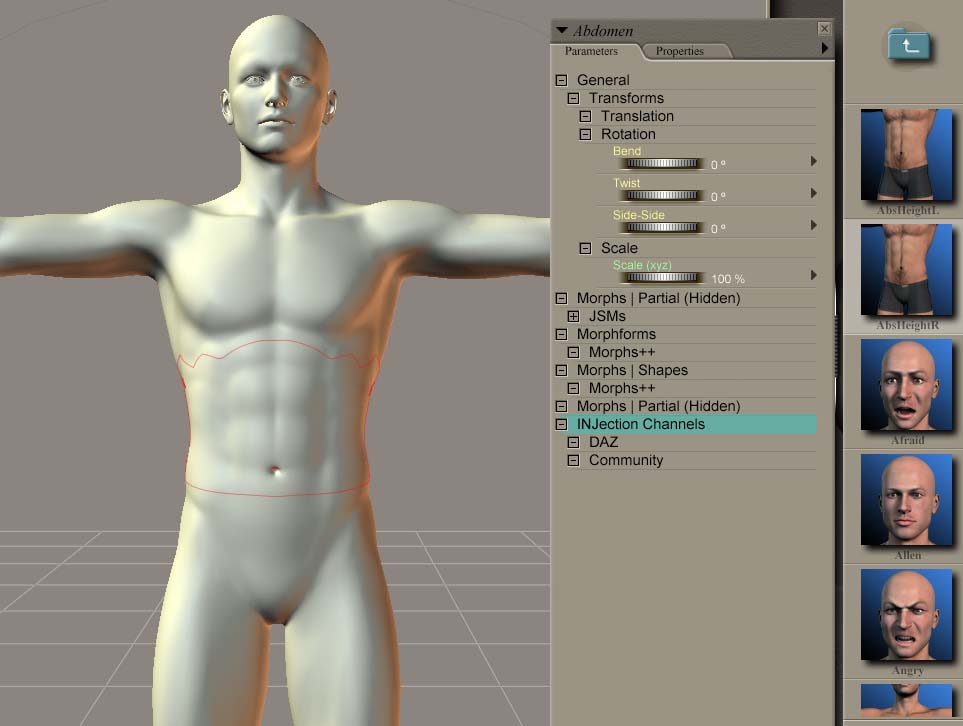Switch to the Parameters tab
This screenshot has height=726, width=963.
coord(591,51)
